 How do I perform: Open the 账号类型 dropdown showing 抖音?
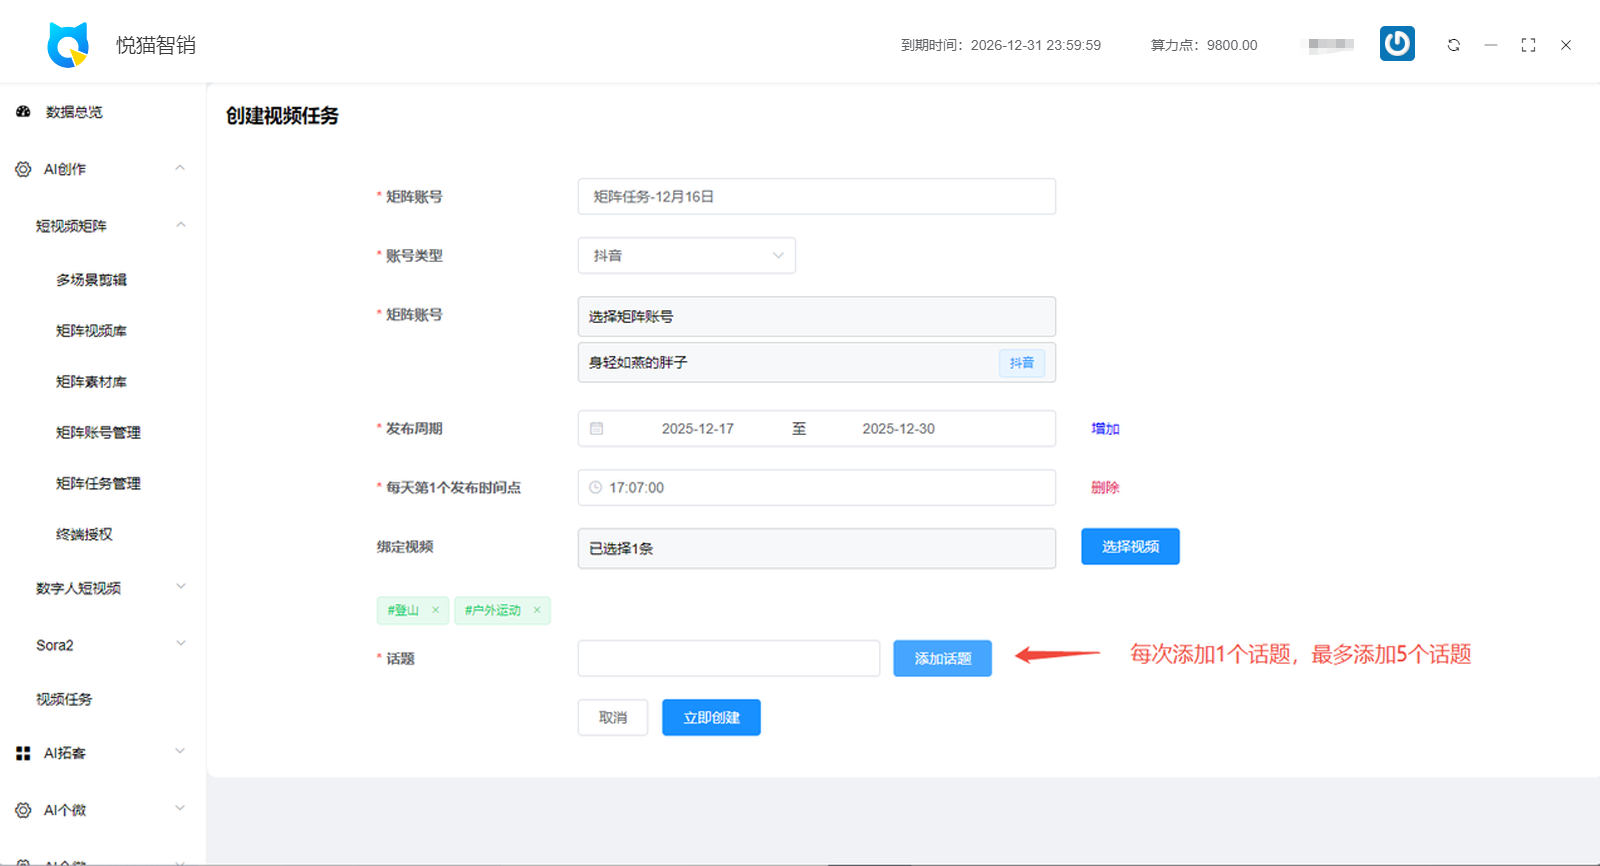(686, 256)
